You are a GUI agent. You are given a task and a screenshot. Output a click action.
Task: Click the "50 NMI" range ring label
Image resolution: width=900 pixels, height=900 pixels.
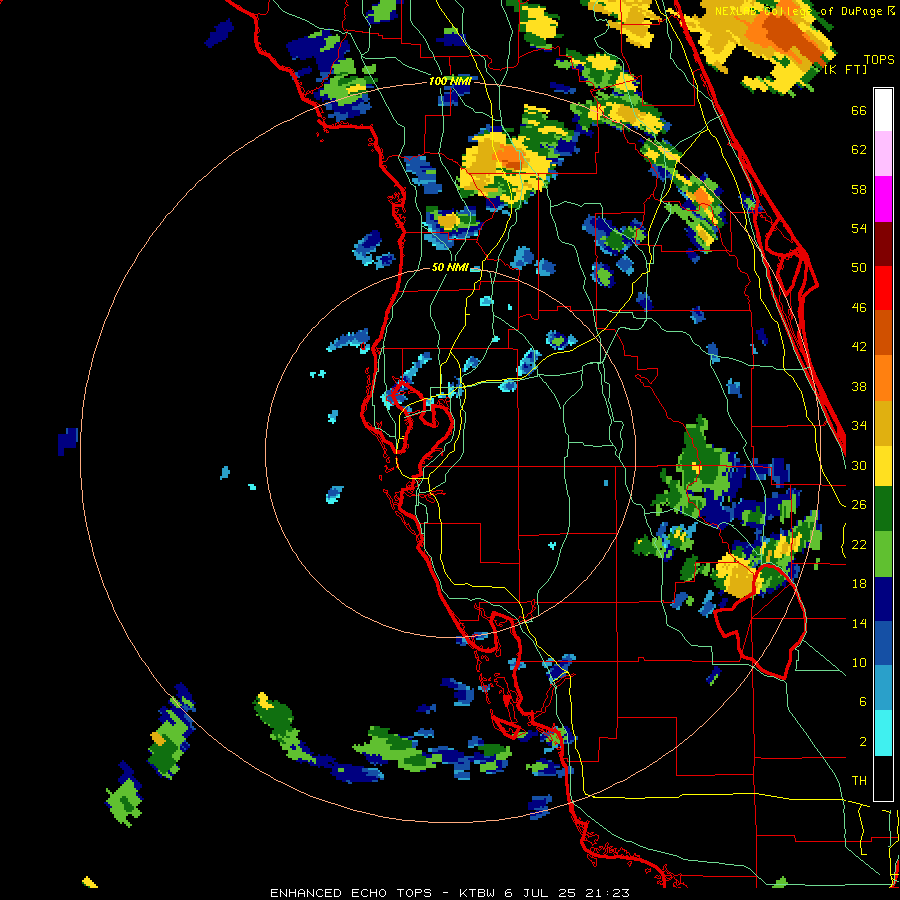pos(450,267)
